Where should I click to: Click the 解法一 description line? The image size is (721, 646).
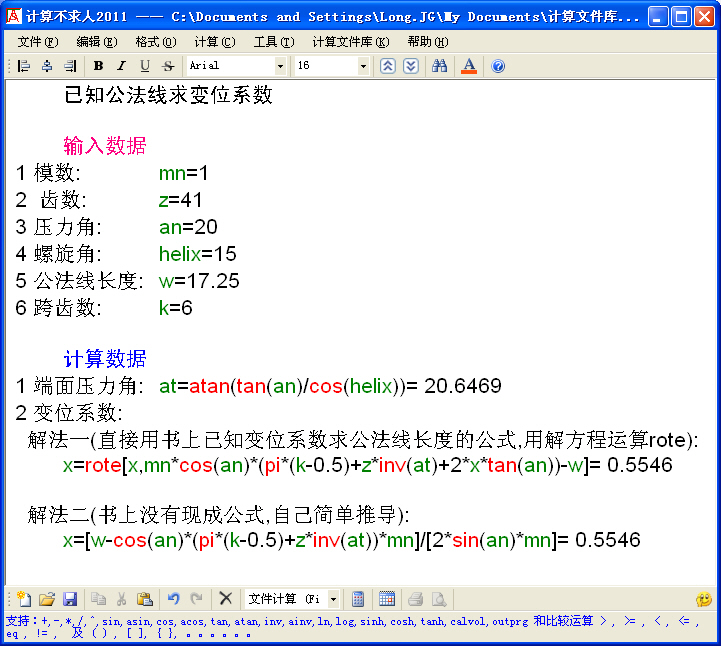[363, 440]
